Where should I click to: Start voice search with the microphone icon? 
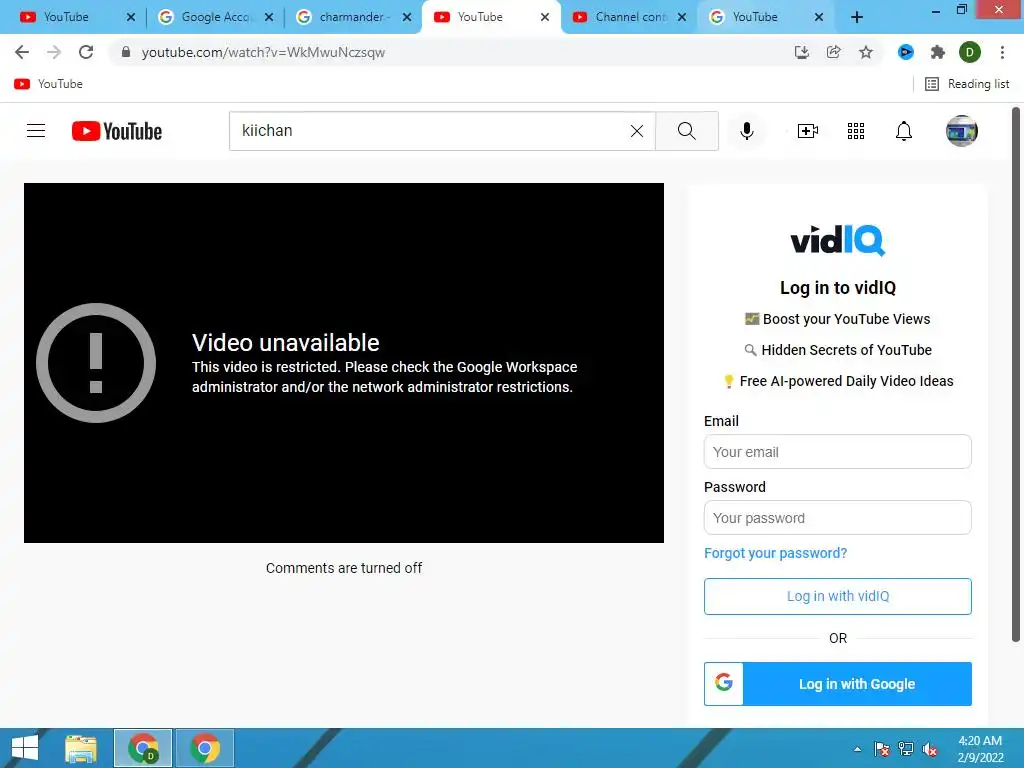coord(746,131)
